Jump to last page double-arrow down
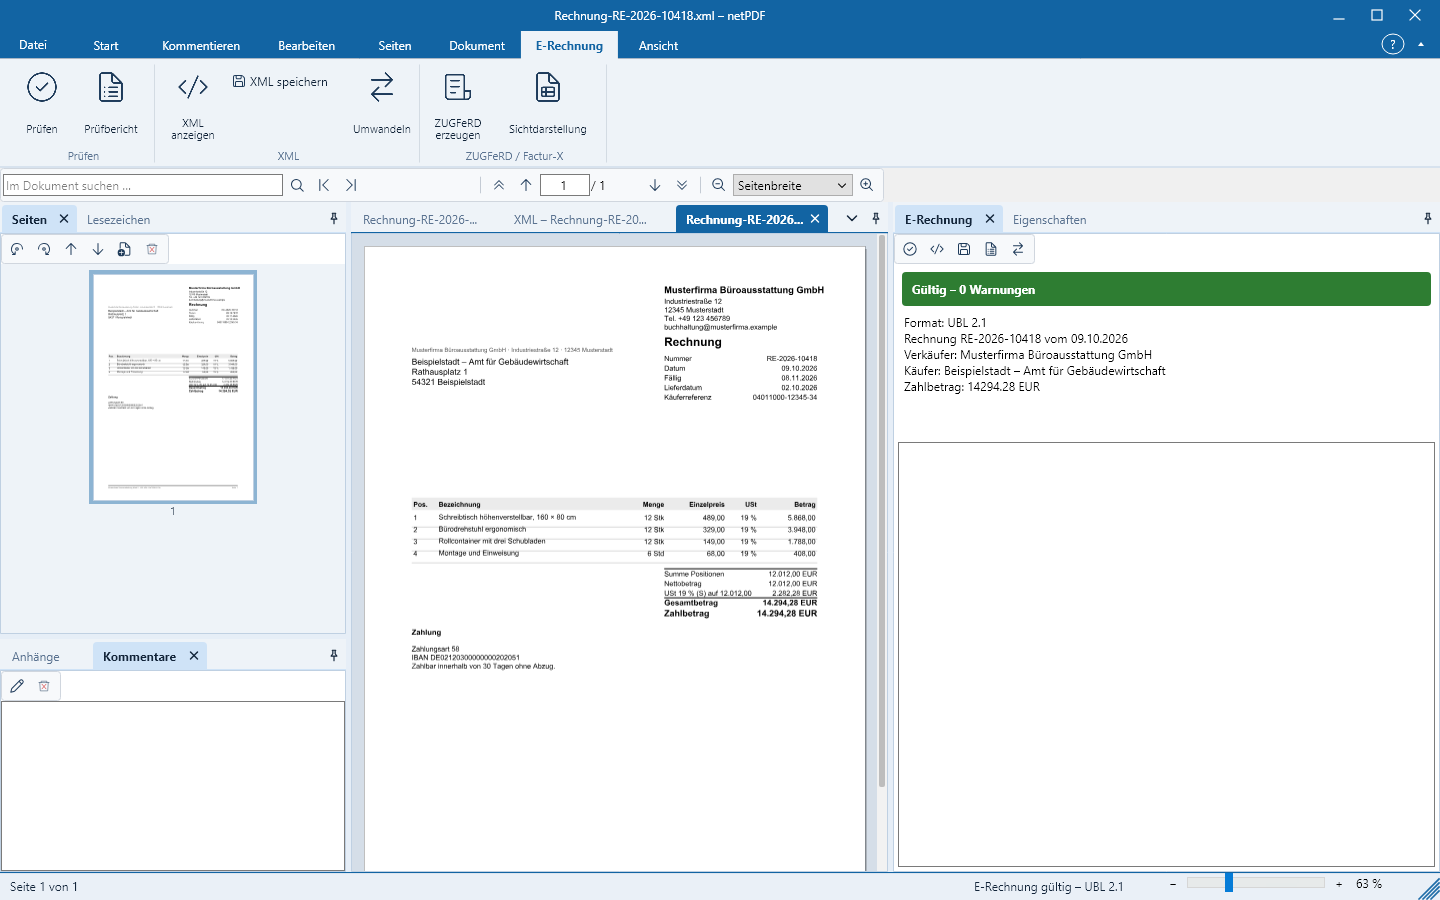1440x900 pixels. pyautogui.click(x=682, y=185)
